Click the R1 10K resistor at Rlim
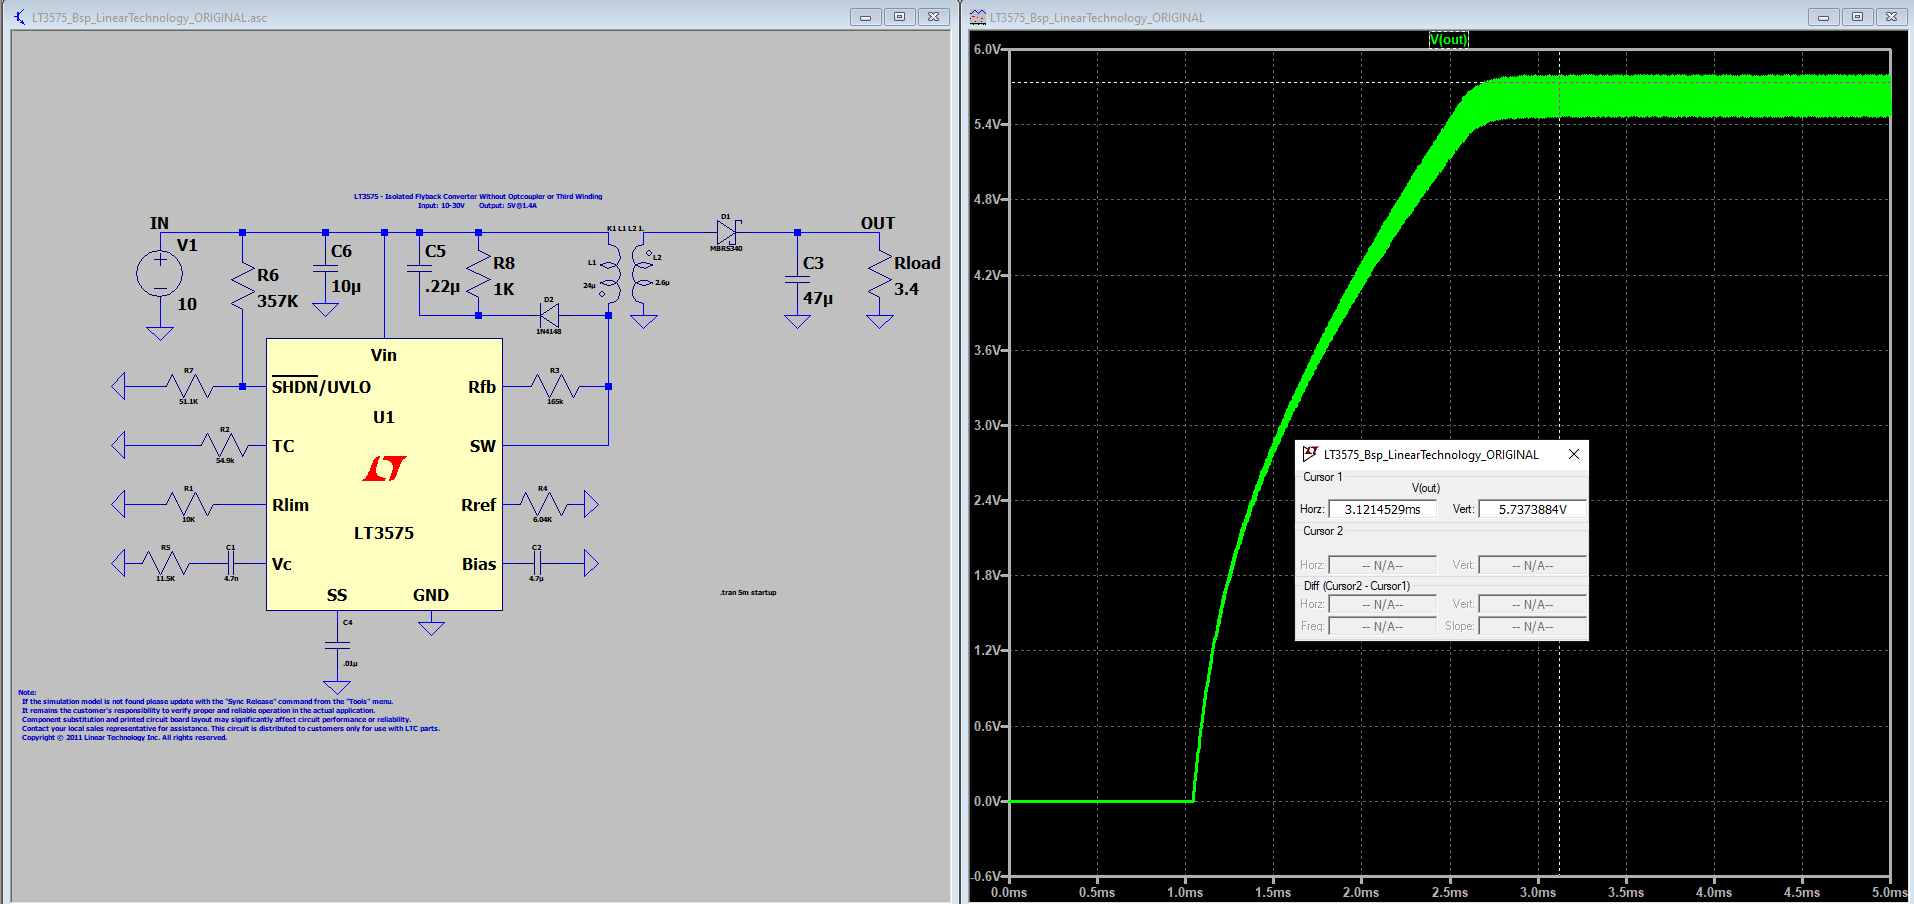1914x904 pixels. click(x=188, y=503)
